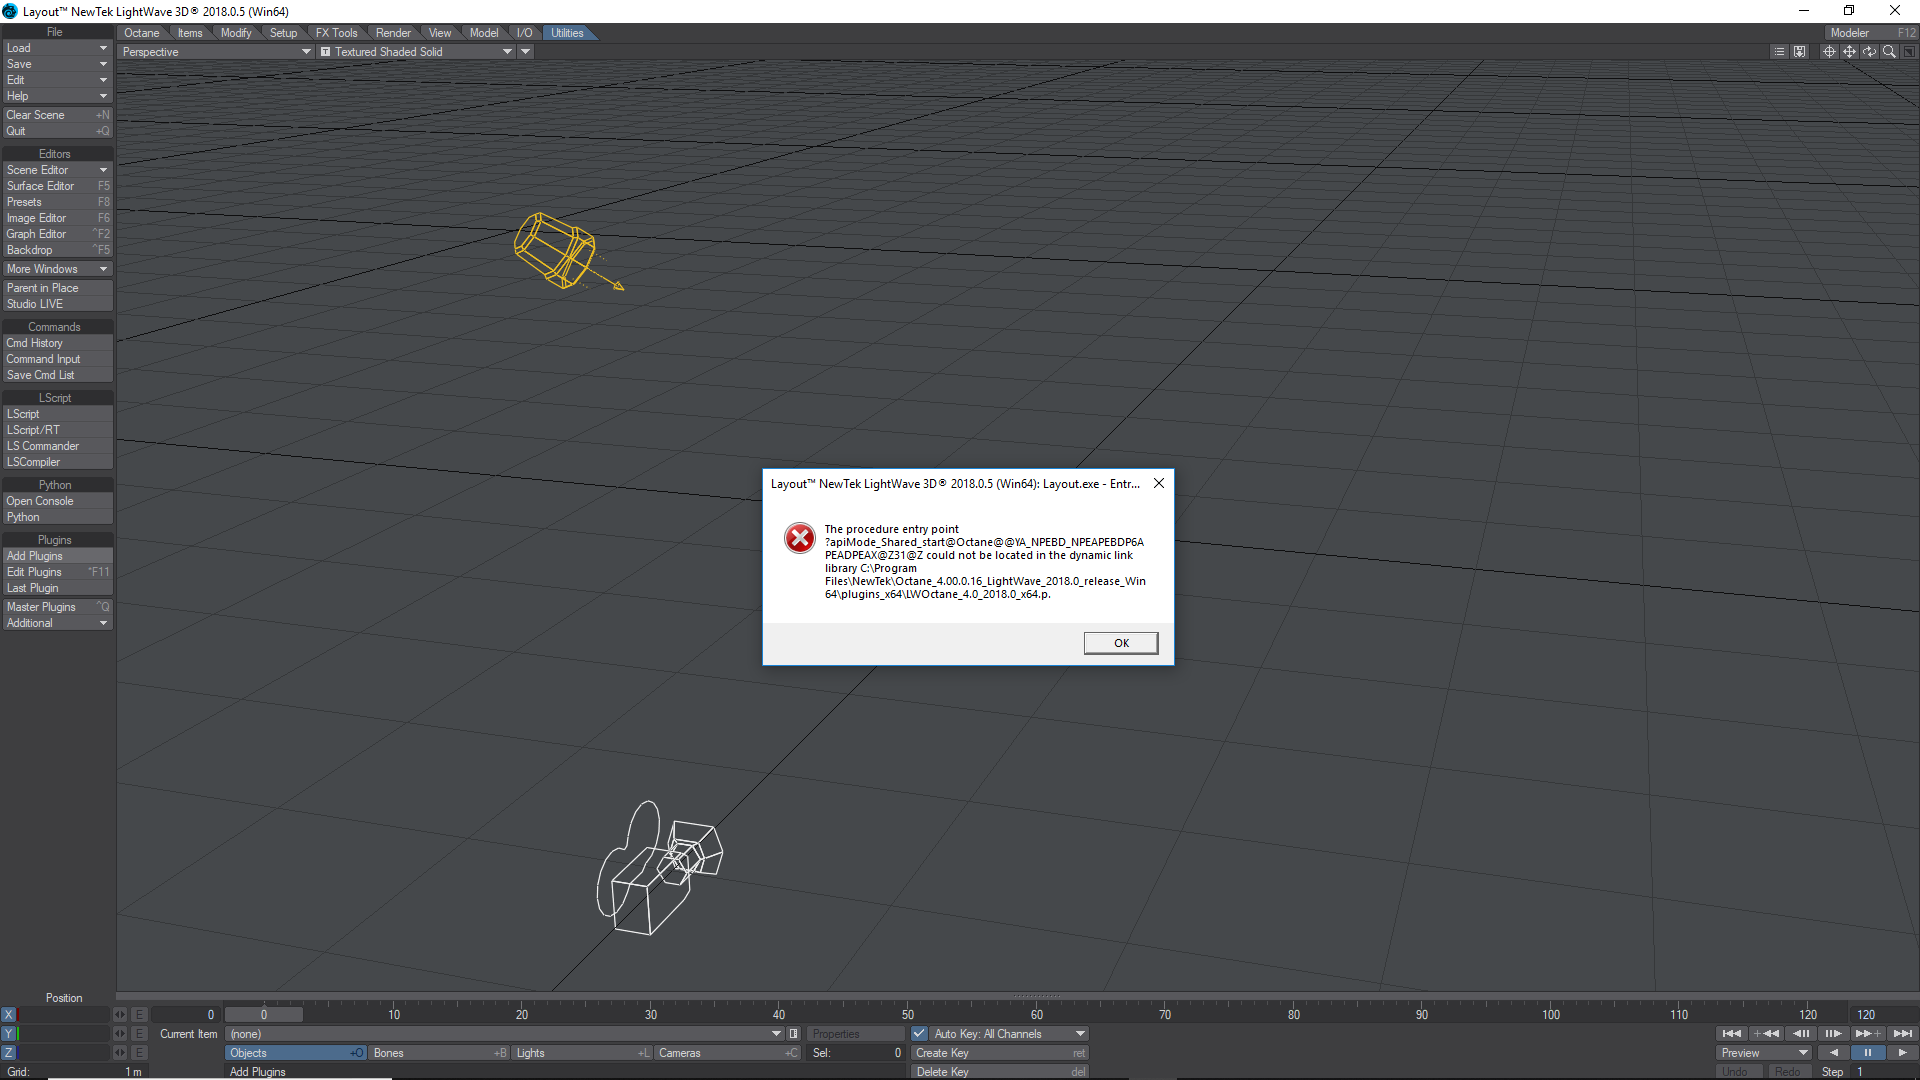Open the Octane tab
The width and height of the screenshot is (1920, 1080).
(142, 33)
